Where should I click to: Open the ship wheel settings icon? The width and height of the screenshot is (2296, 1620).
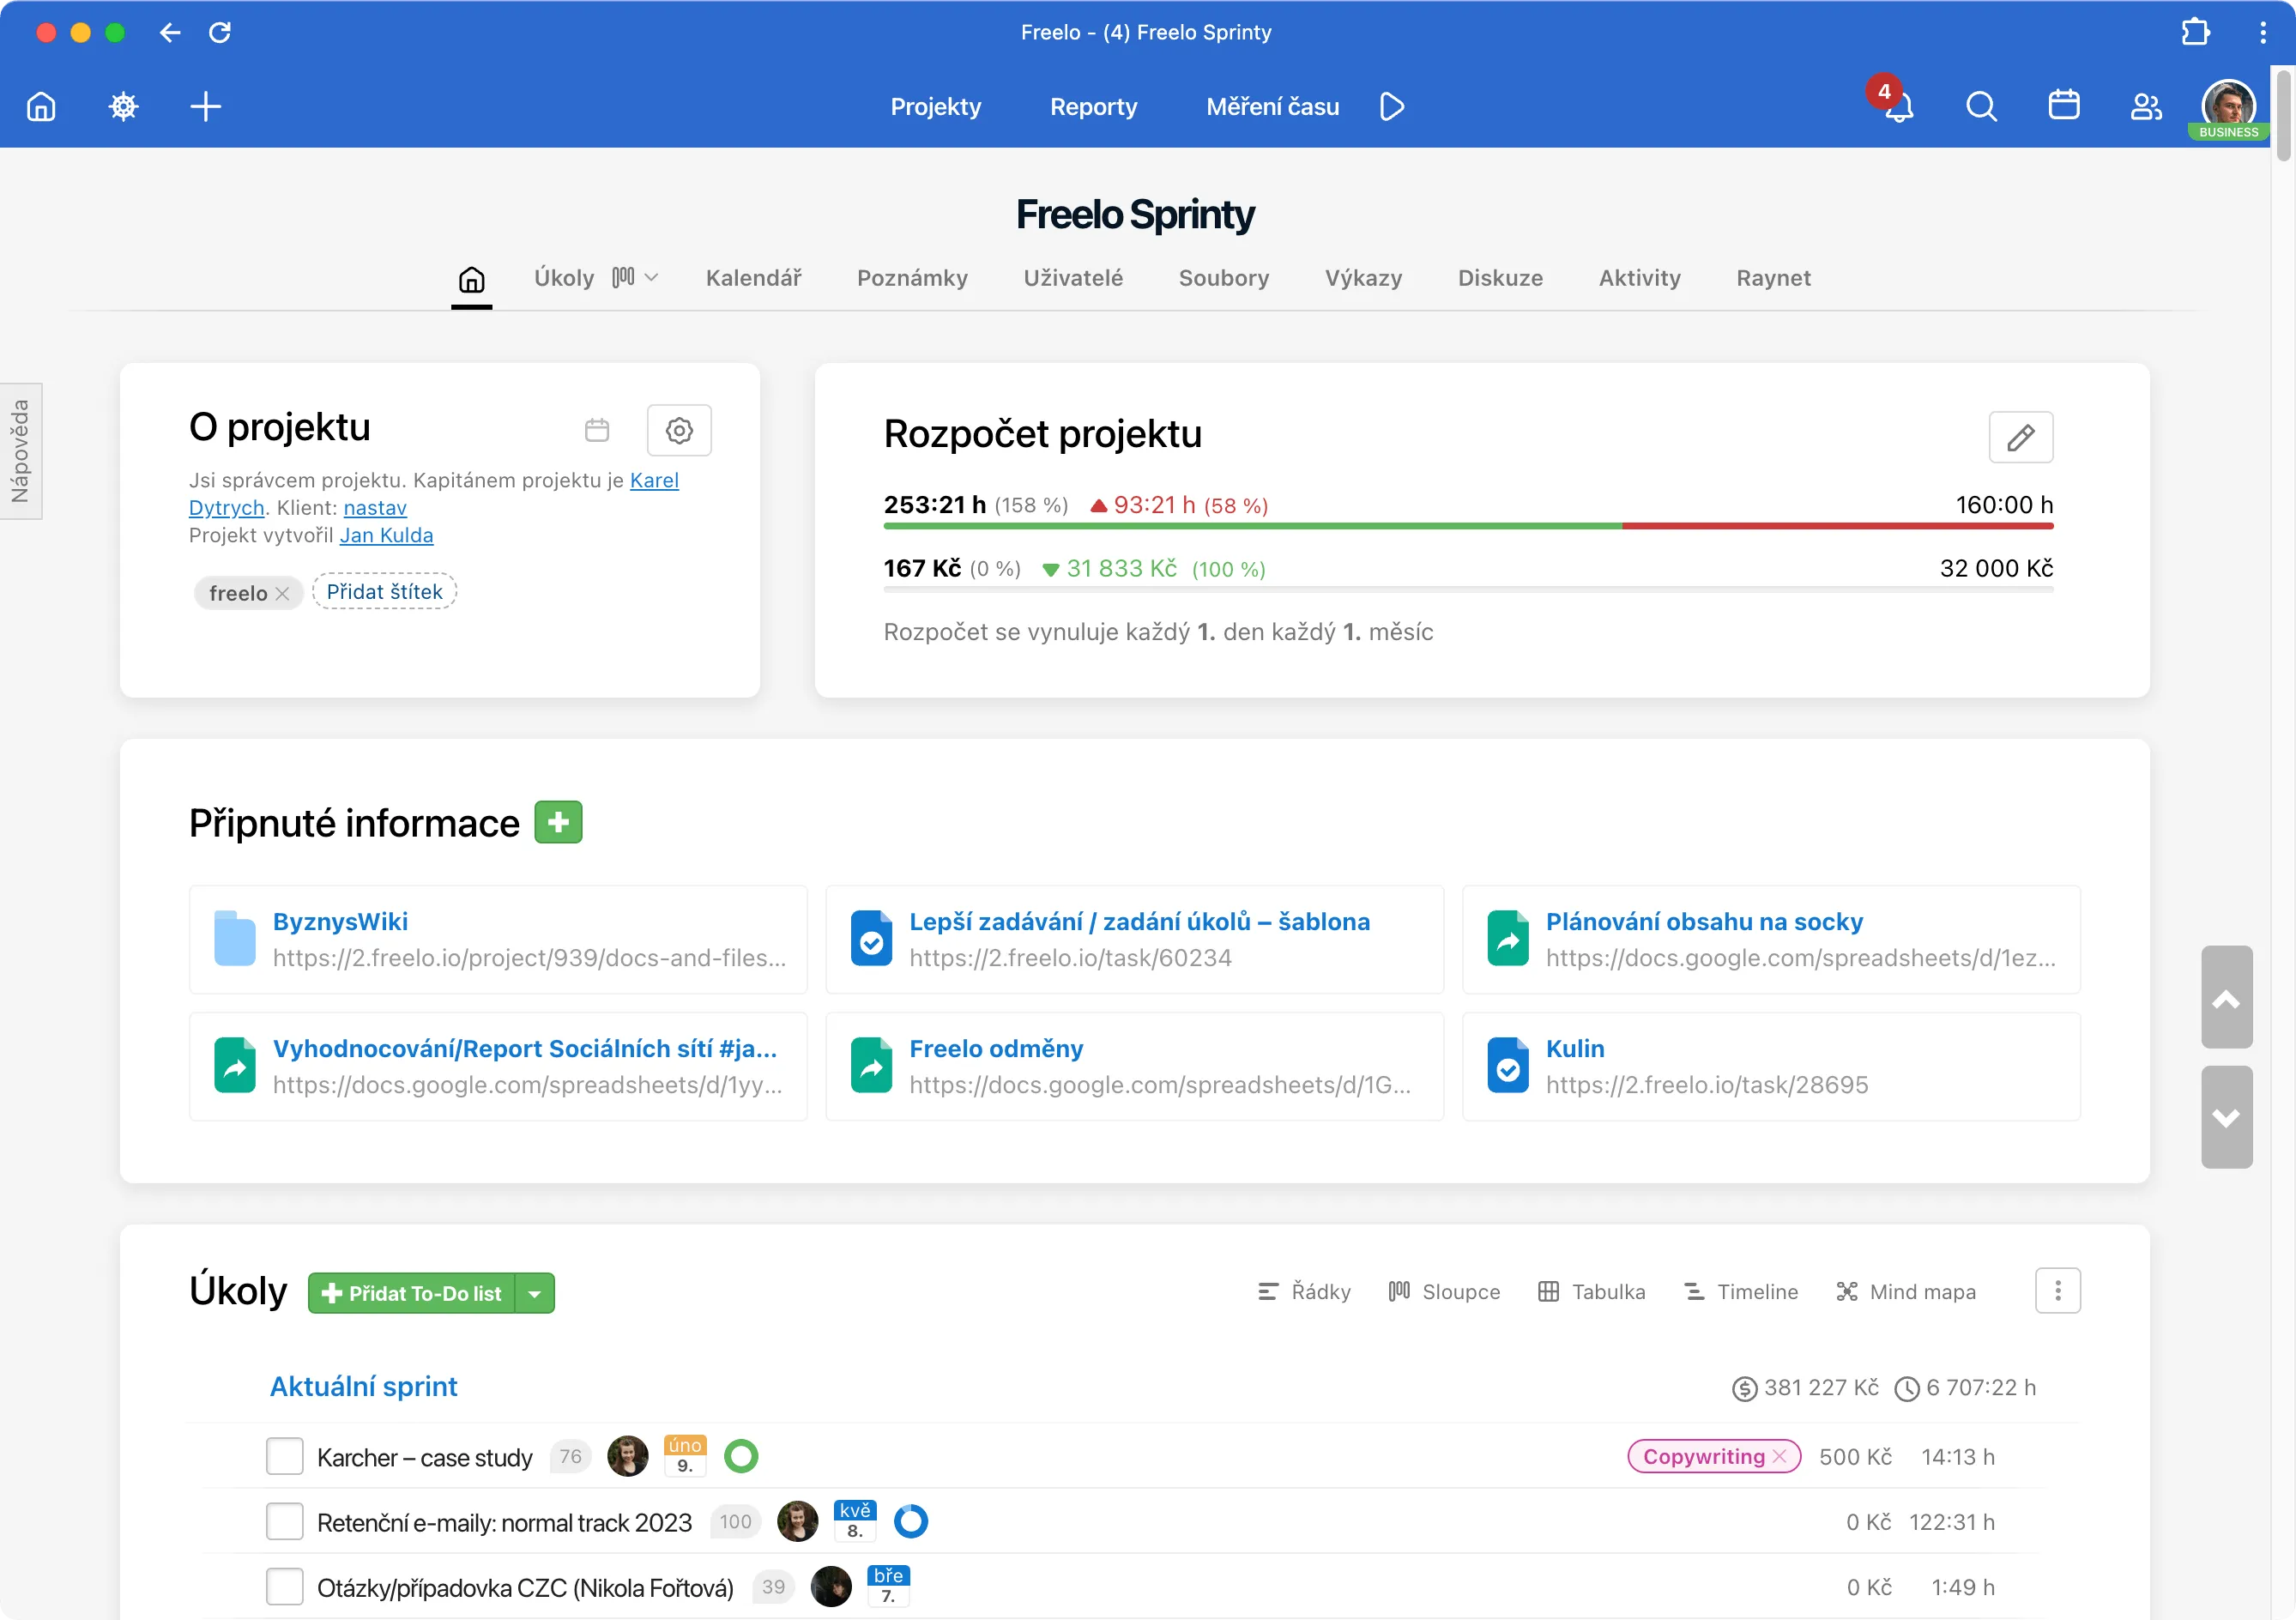click(123, 106)
